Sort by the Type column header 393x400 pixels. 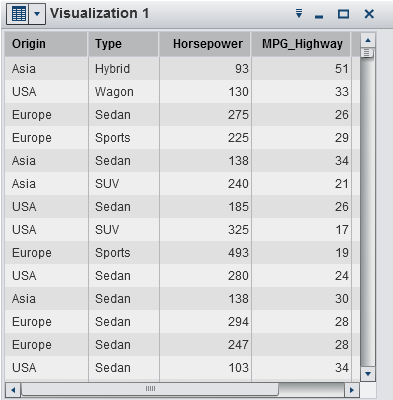[x=124, y=44]
